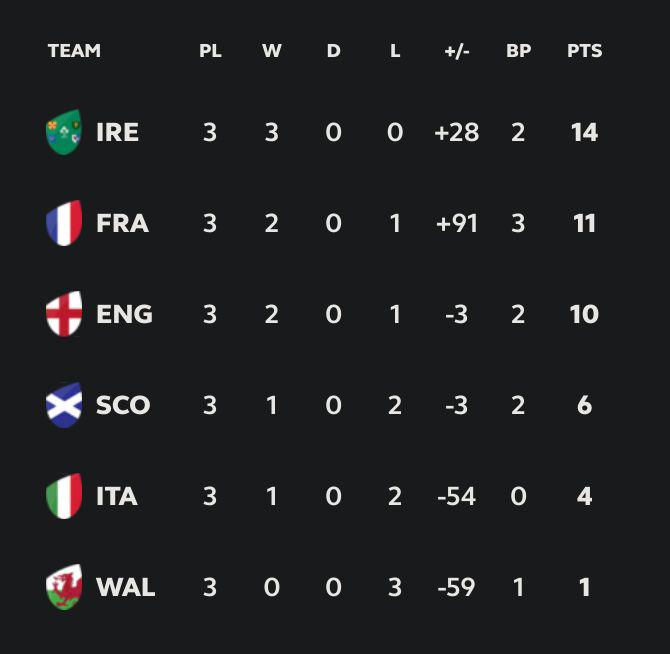Select Wales' -59 points difference
The height and width of the screenshot is (654, 670).
456,587
